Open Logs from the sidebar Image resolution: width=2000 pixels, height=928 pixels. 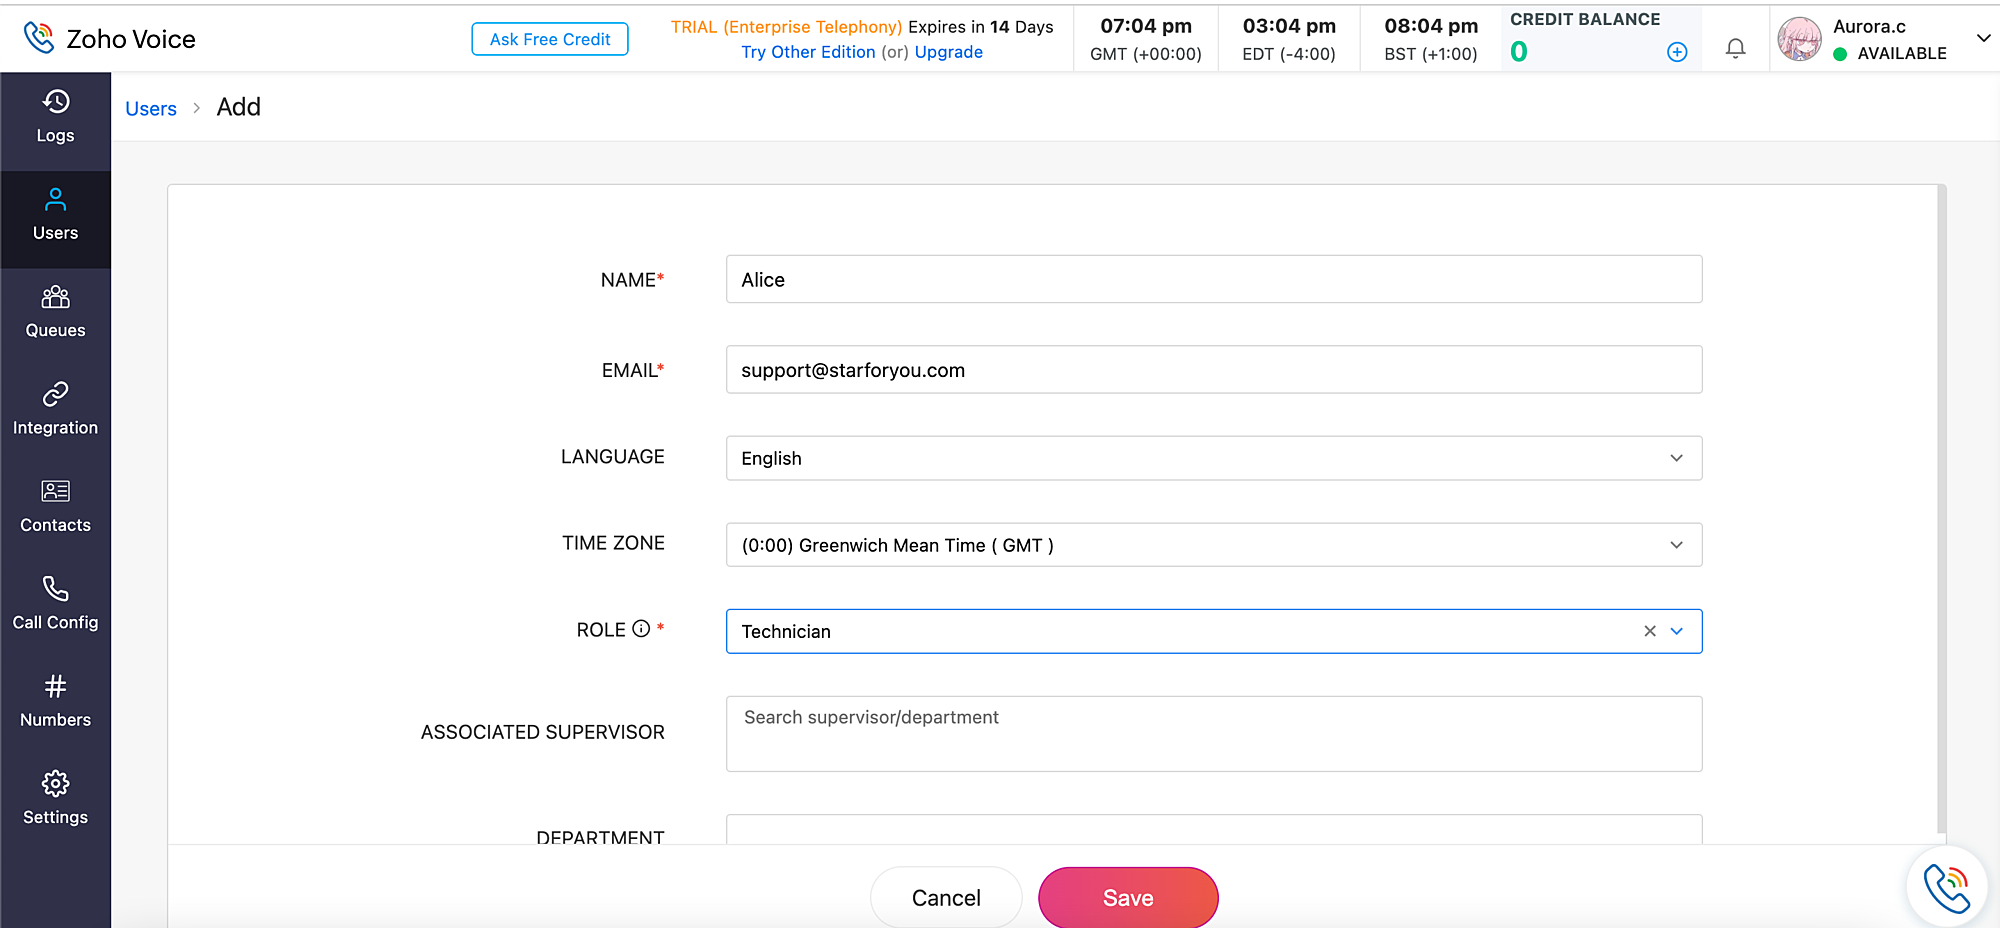(x=55, y=117)
